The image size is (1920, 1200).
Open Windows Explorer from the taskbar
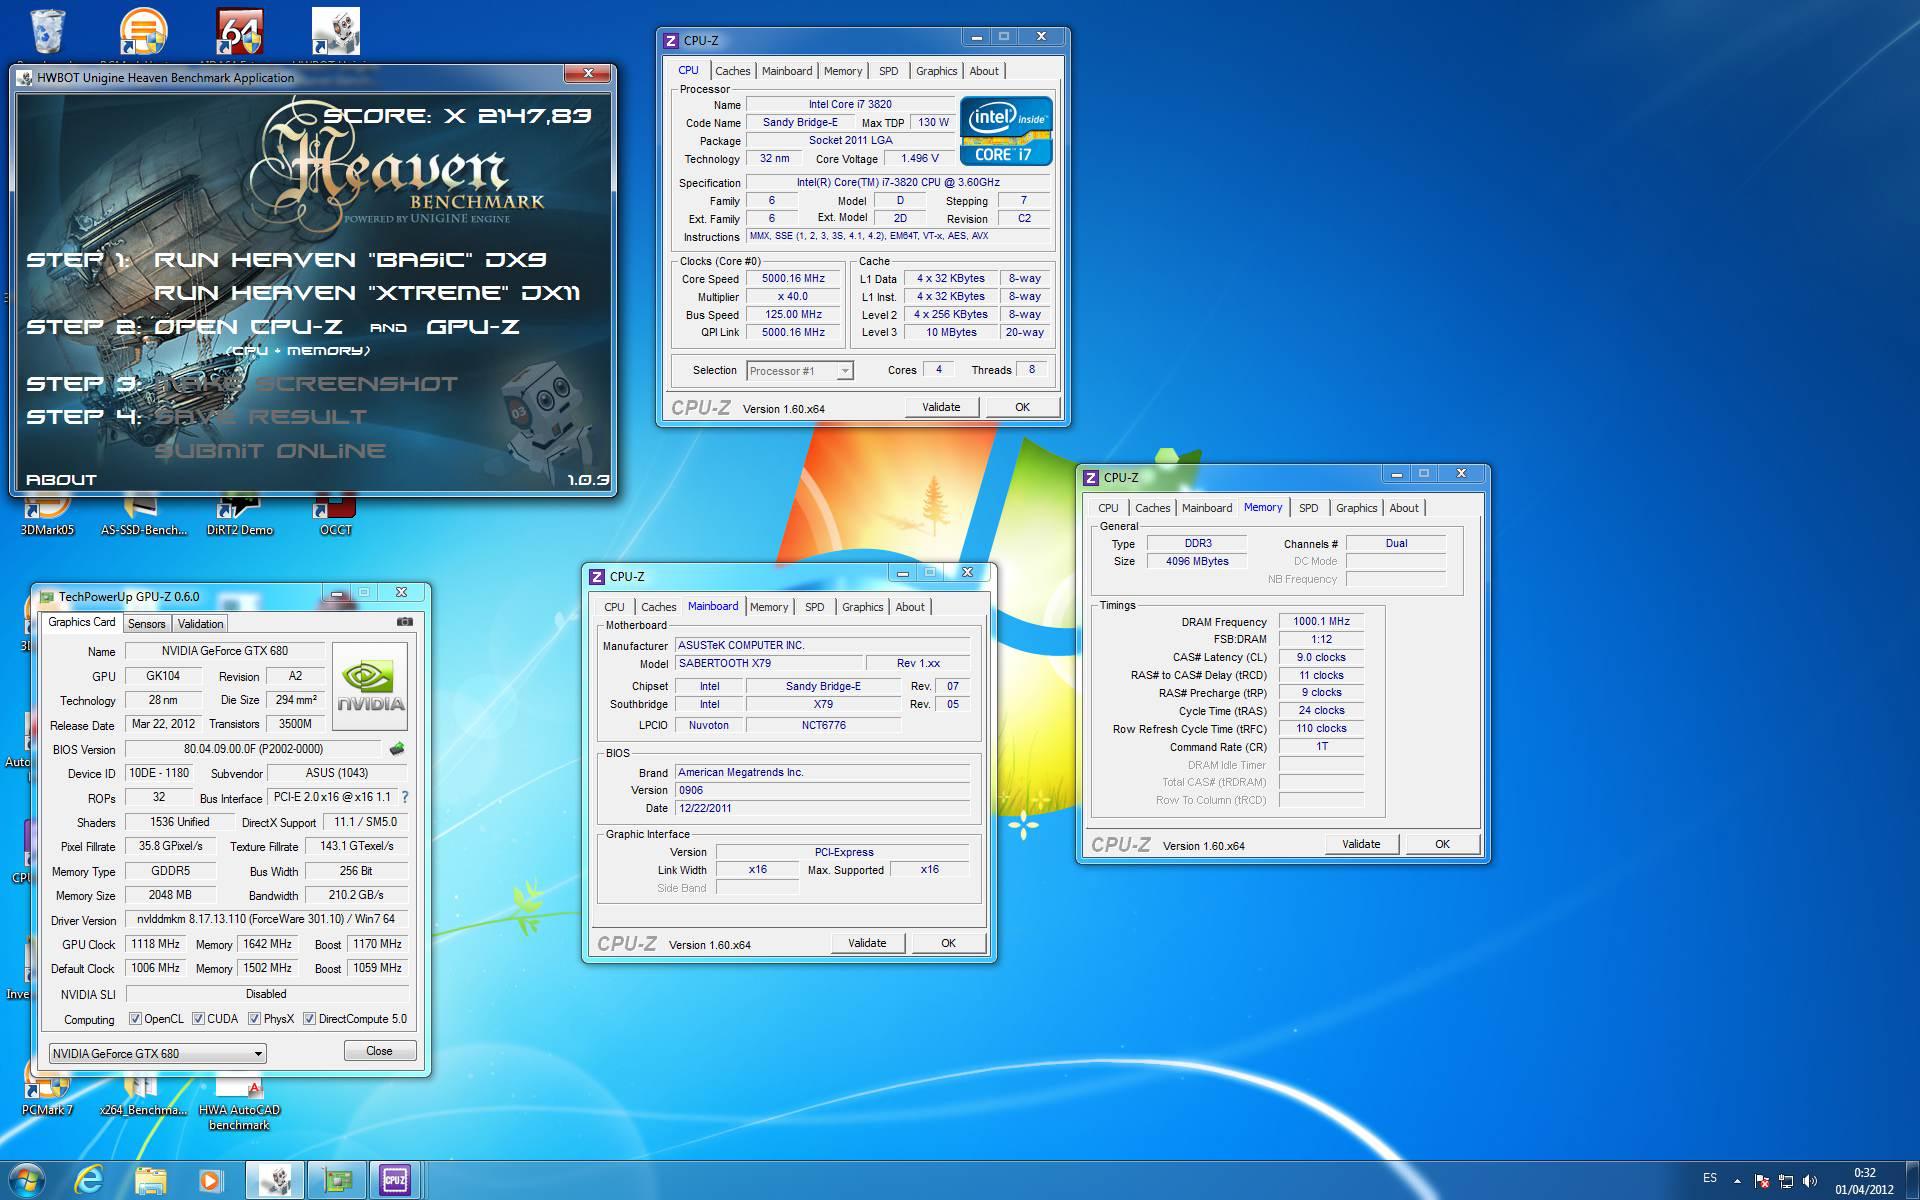point(150,1181)
